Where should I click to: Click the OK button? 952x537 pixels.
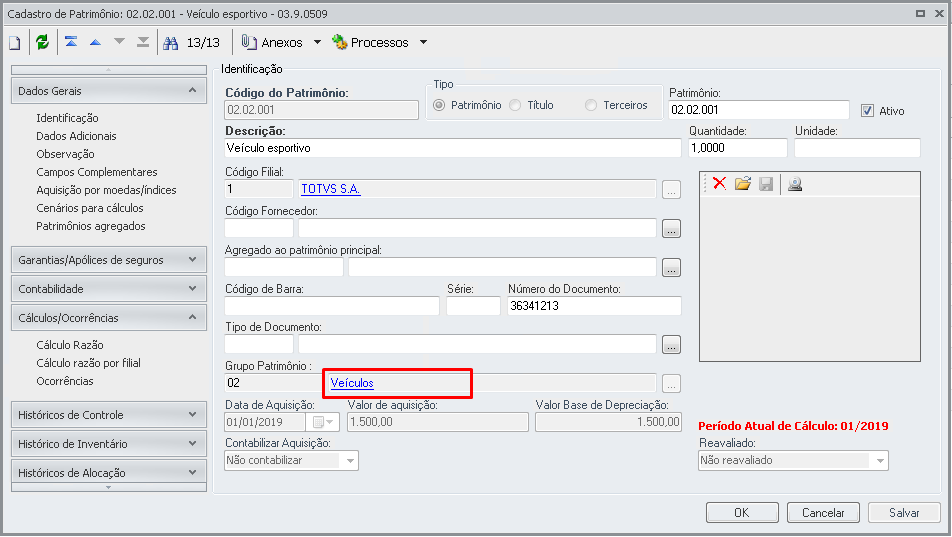(x=742, y=513)
